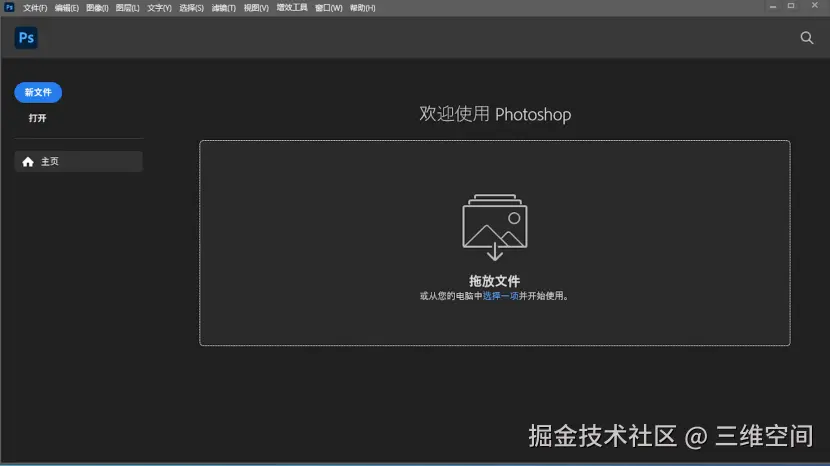Select the 主页 sidebar item
The image size is (830, 466).
pyautogui.click(x=78, y=162)
